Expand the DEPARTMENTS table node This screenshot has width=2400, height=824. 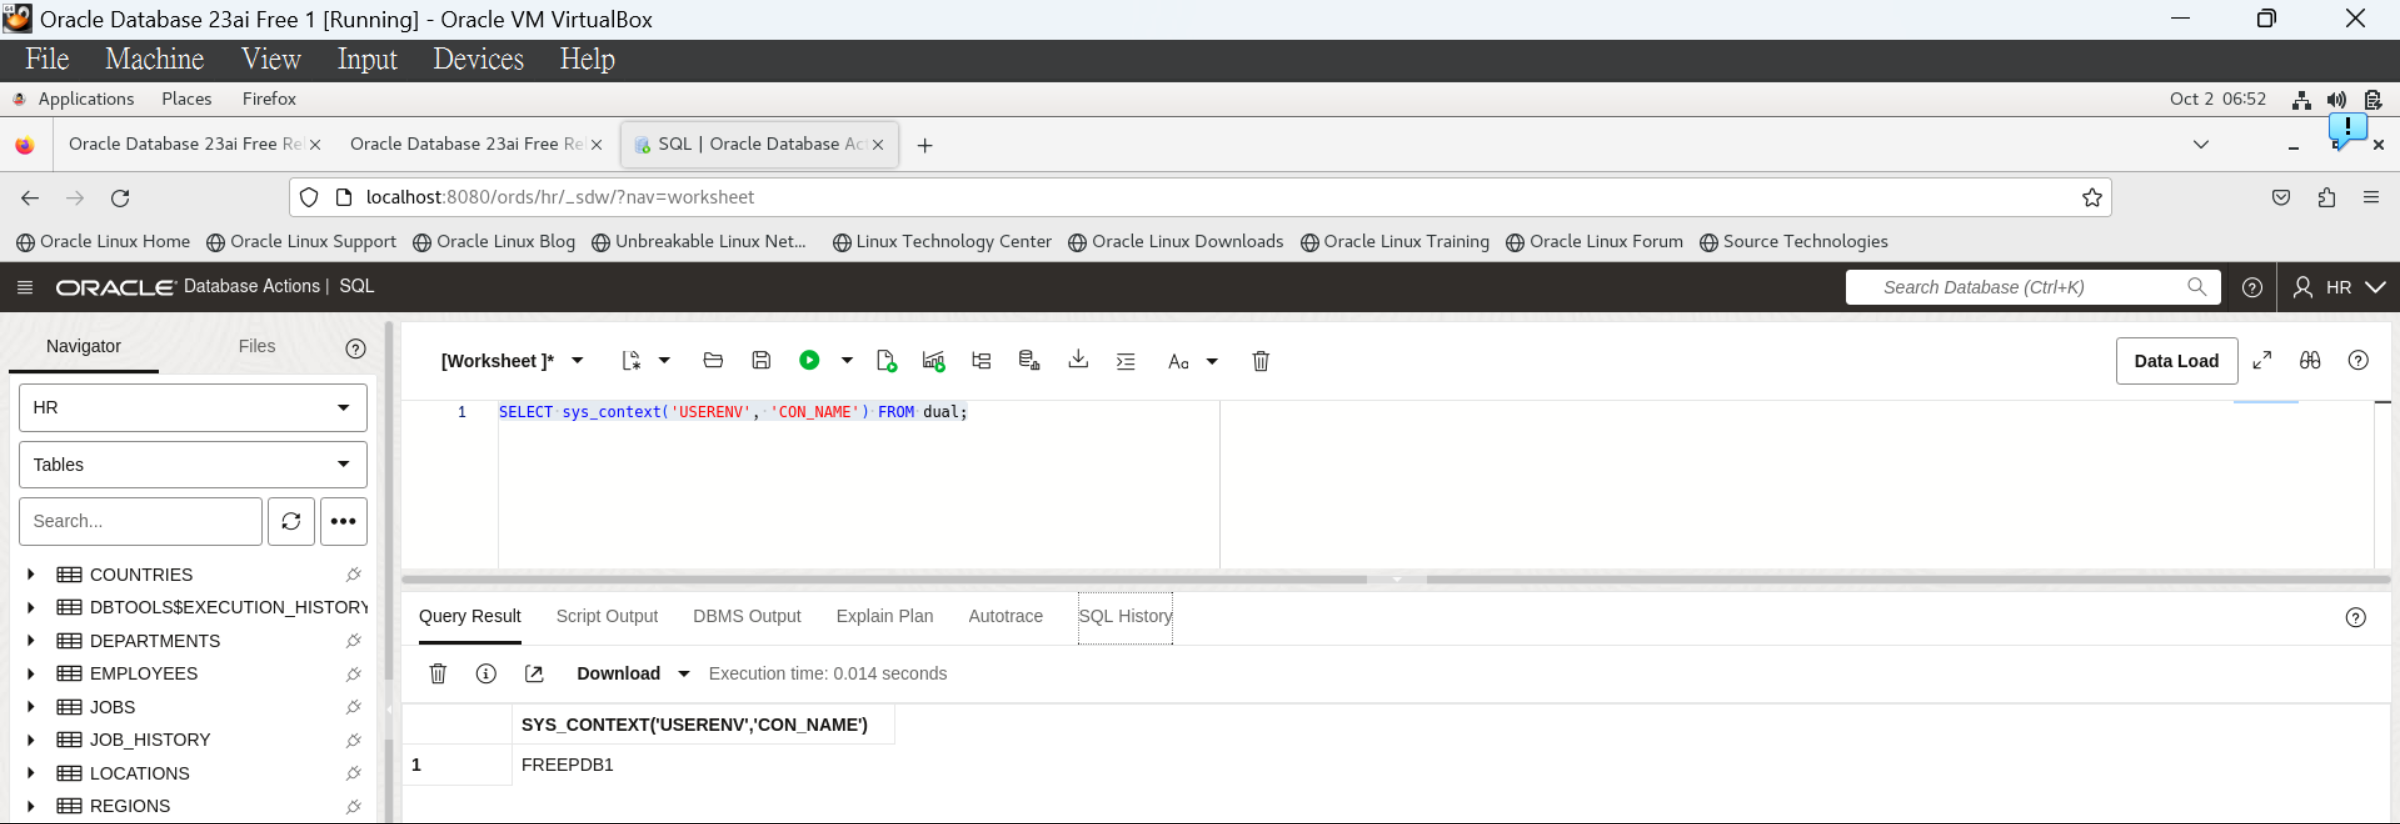click(x=31, y=640)
